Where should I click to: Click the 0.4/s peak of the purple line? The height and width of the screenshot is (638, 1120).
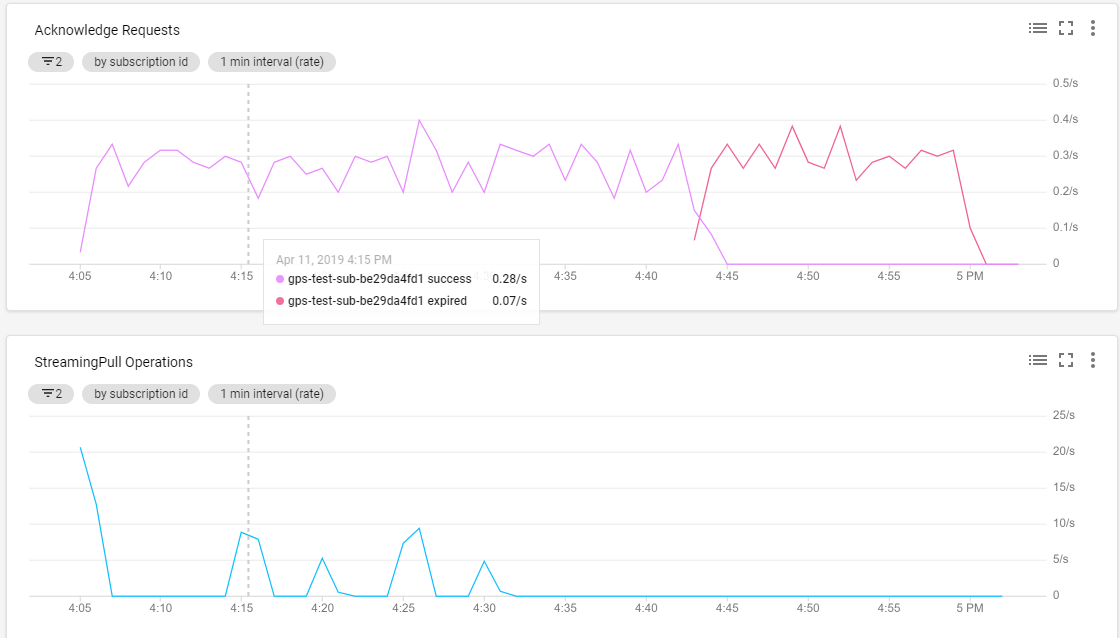coord(419,120)
